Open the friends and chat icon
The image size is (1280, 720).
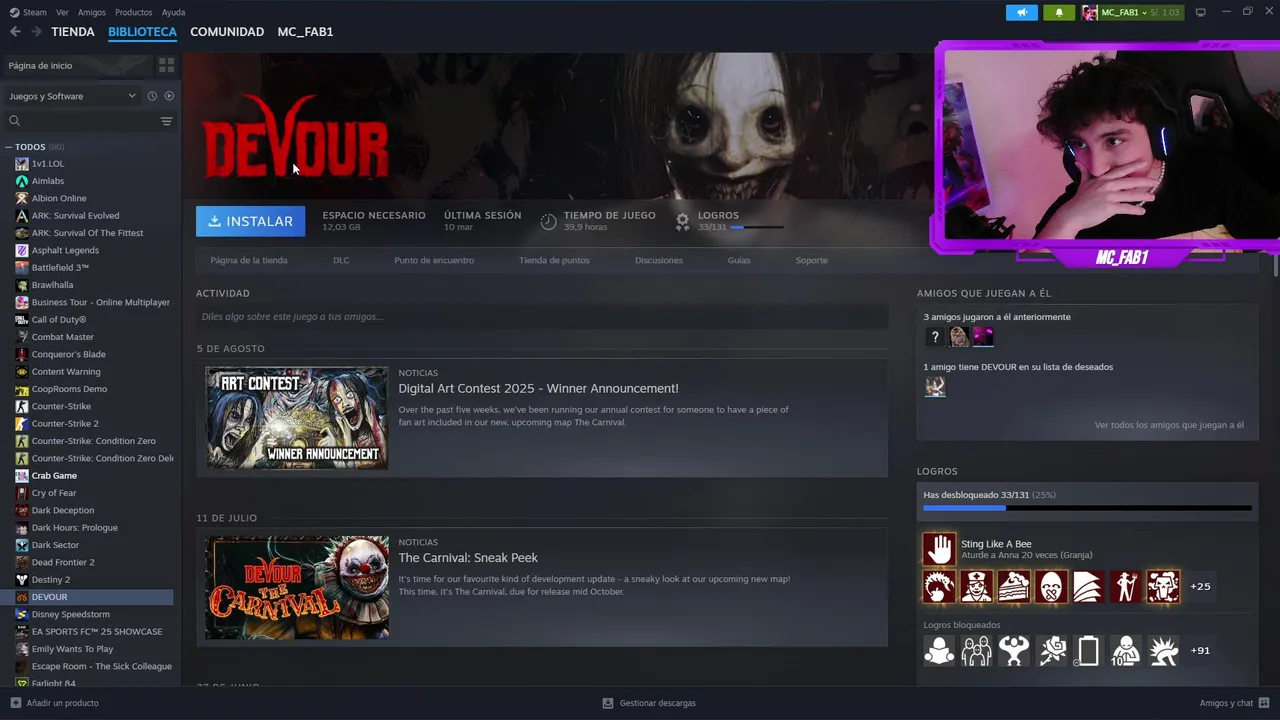[1265, 703]
